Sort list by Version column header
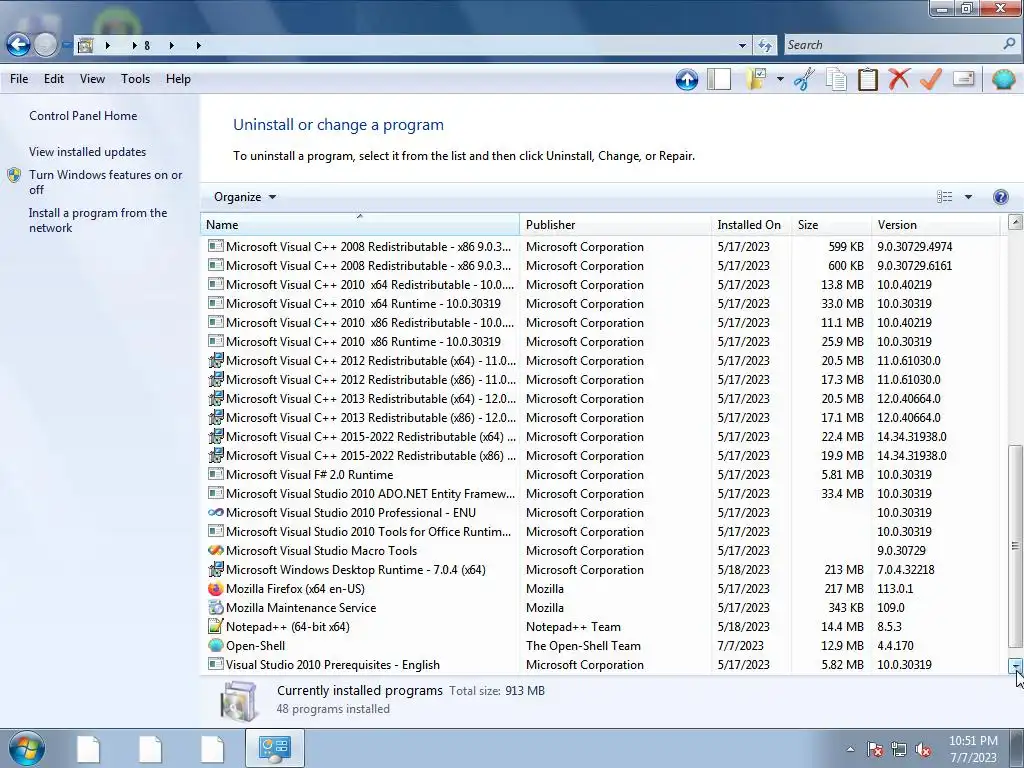The height and width of the screenshot is (768, 1024). pos(935,225)
